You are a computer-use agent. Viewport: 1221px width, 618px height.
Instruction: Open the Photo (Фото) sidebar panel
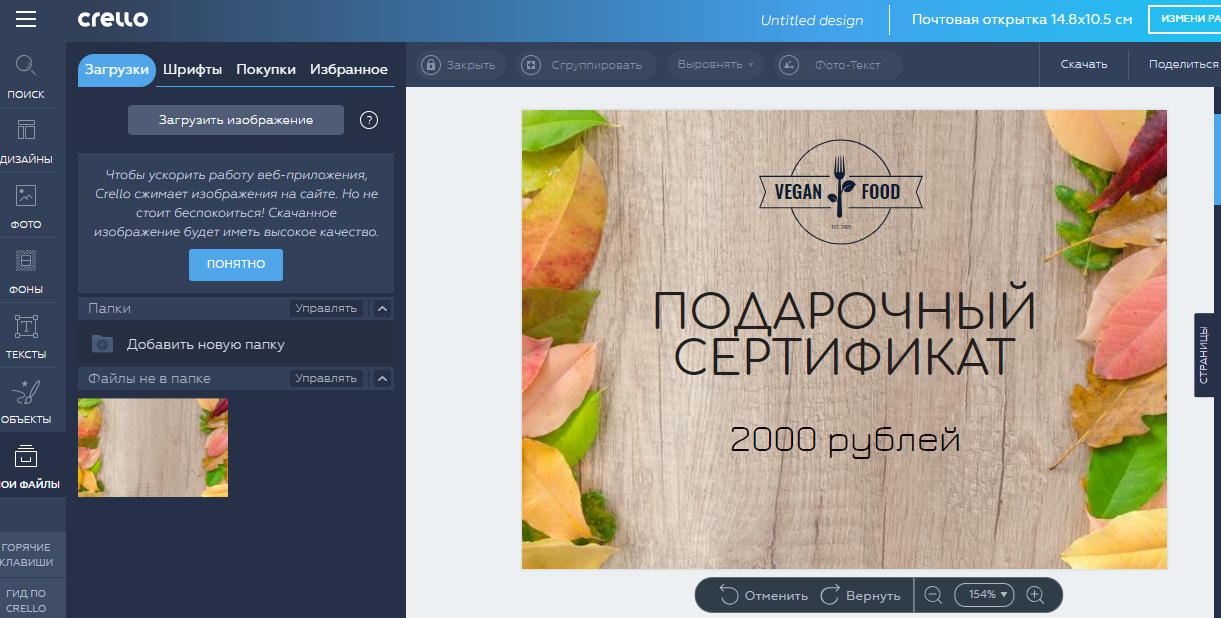pos(27,206)
